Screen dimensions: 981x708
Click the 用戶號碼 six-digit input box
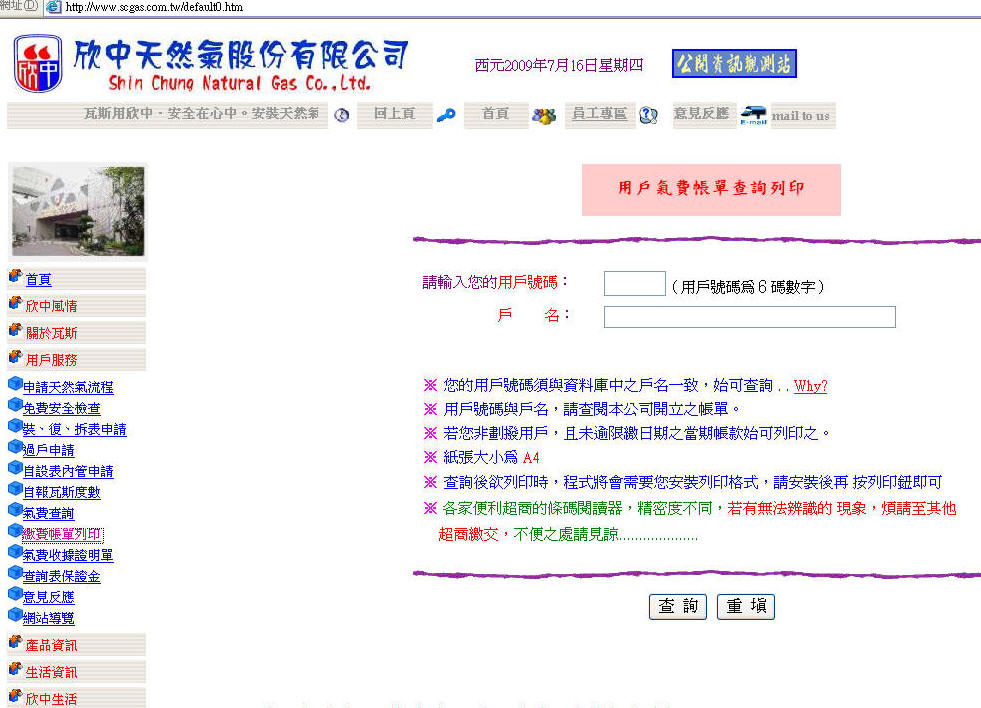pos(634,284)
